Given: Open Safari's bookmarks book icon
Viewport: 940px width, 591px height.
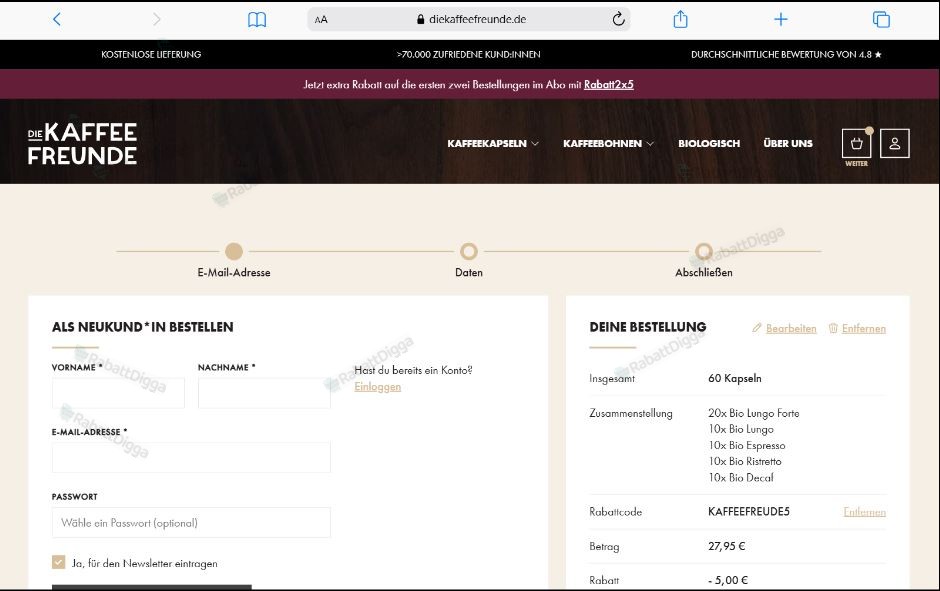Looking at the screenshot, I should pyautogui.click(x=257, y=20).
